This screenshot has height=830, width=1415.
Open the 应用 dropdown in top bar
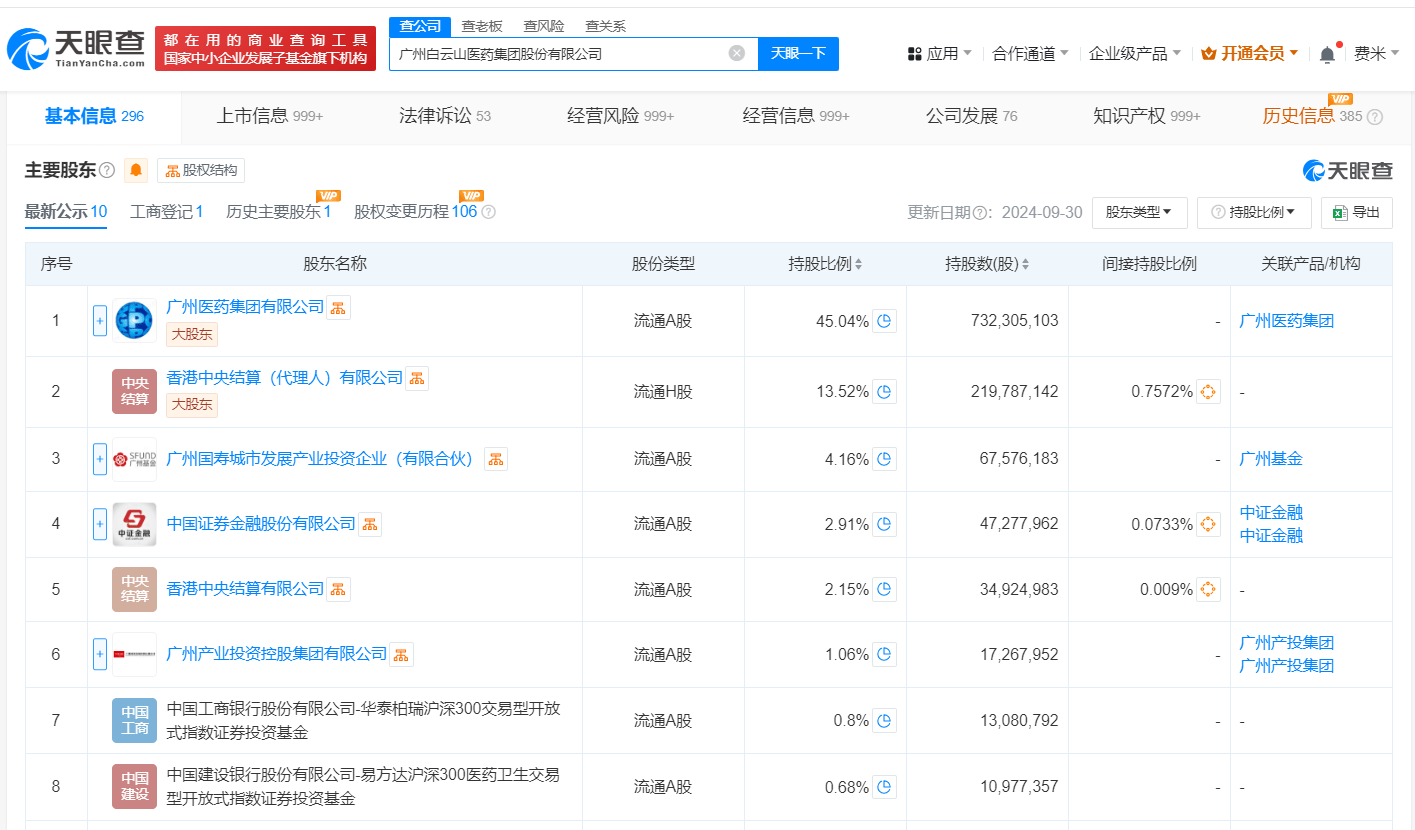pyautogui.click(x=940, y=54)
